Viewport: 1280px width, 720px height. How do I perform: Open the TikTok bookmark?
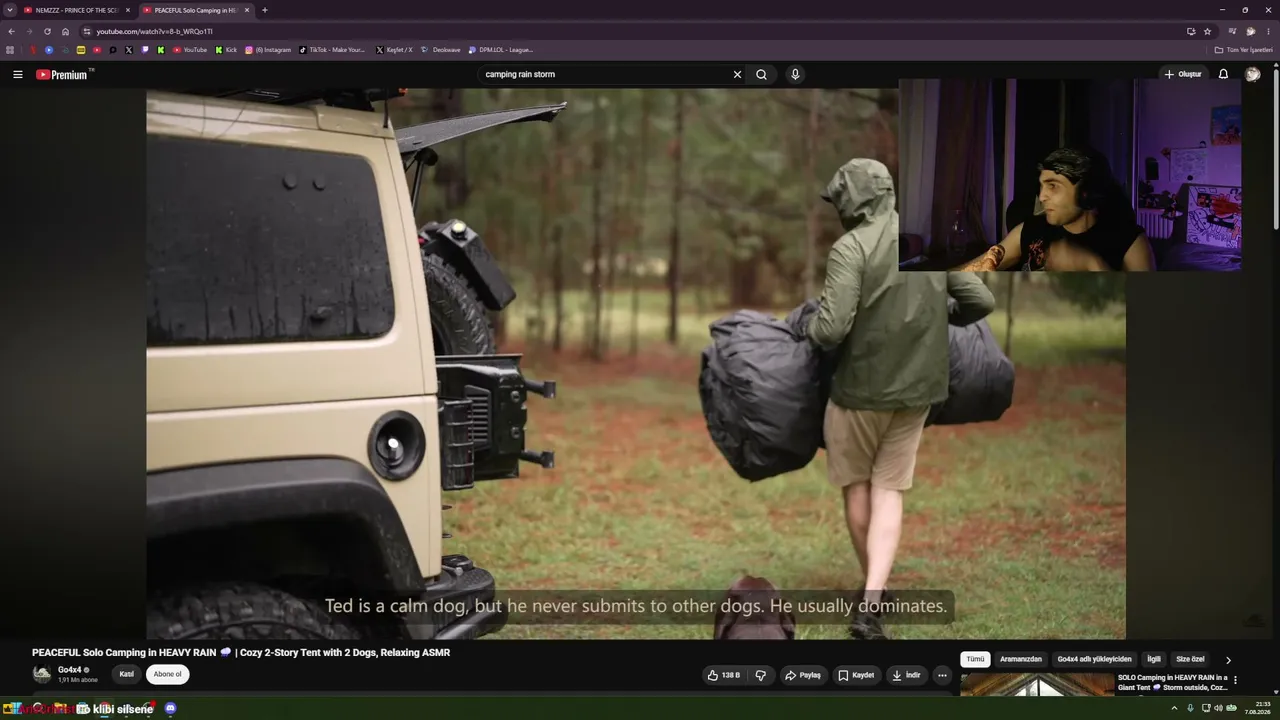[332, 49]
